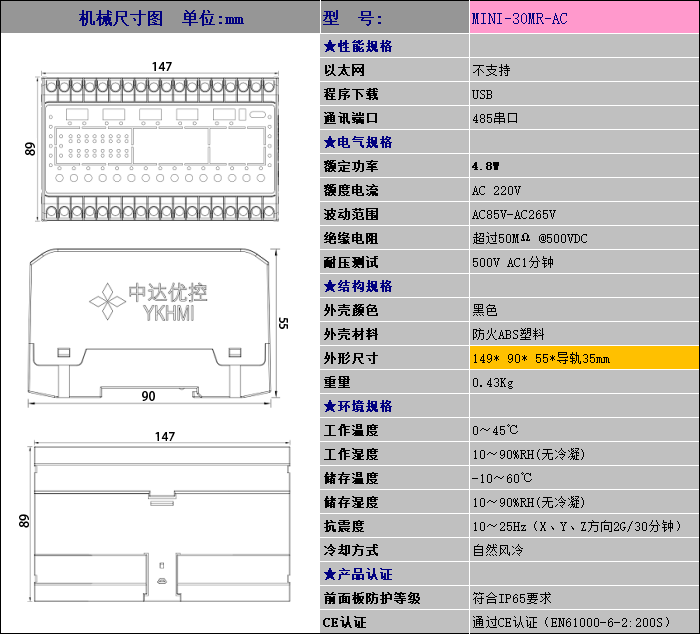
Task: Click the 黑色 value
Action: [x=485, y=310]
